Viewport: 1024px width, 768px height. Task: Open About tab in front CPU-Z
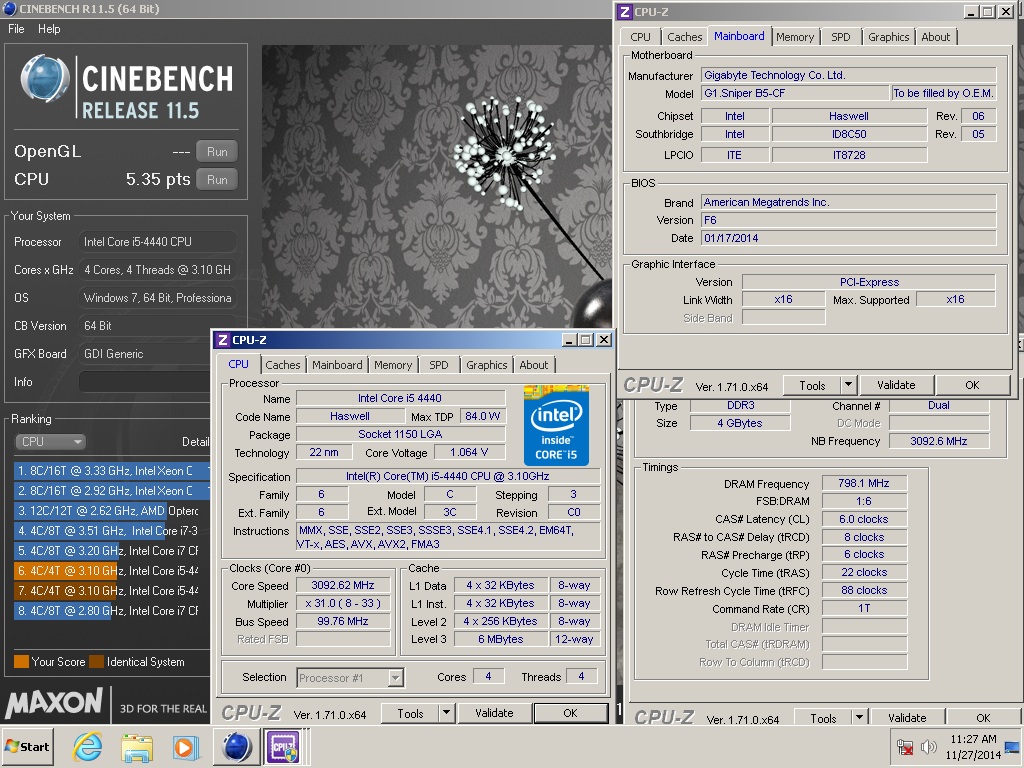coord(534,365)
